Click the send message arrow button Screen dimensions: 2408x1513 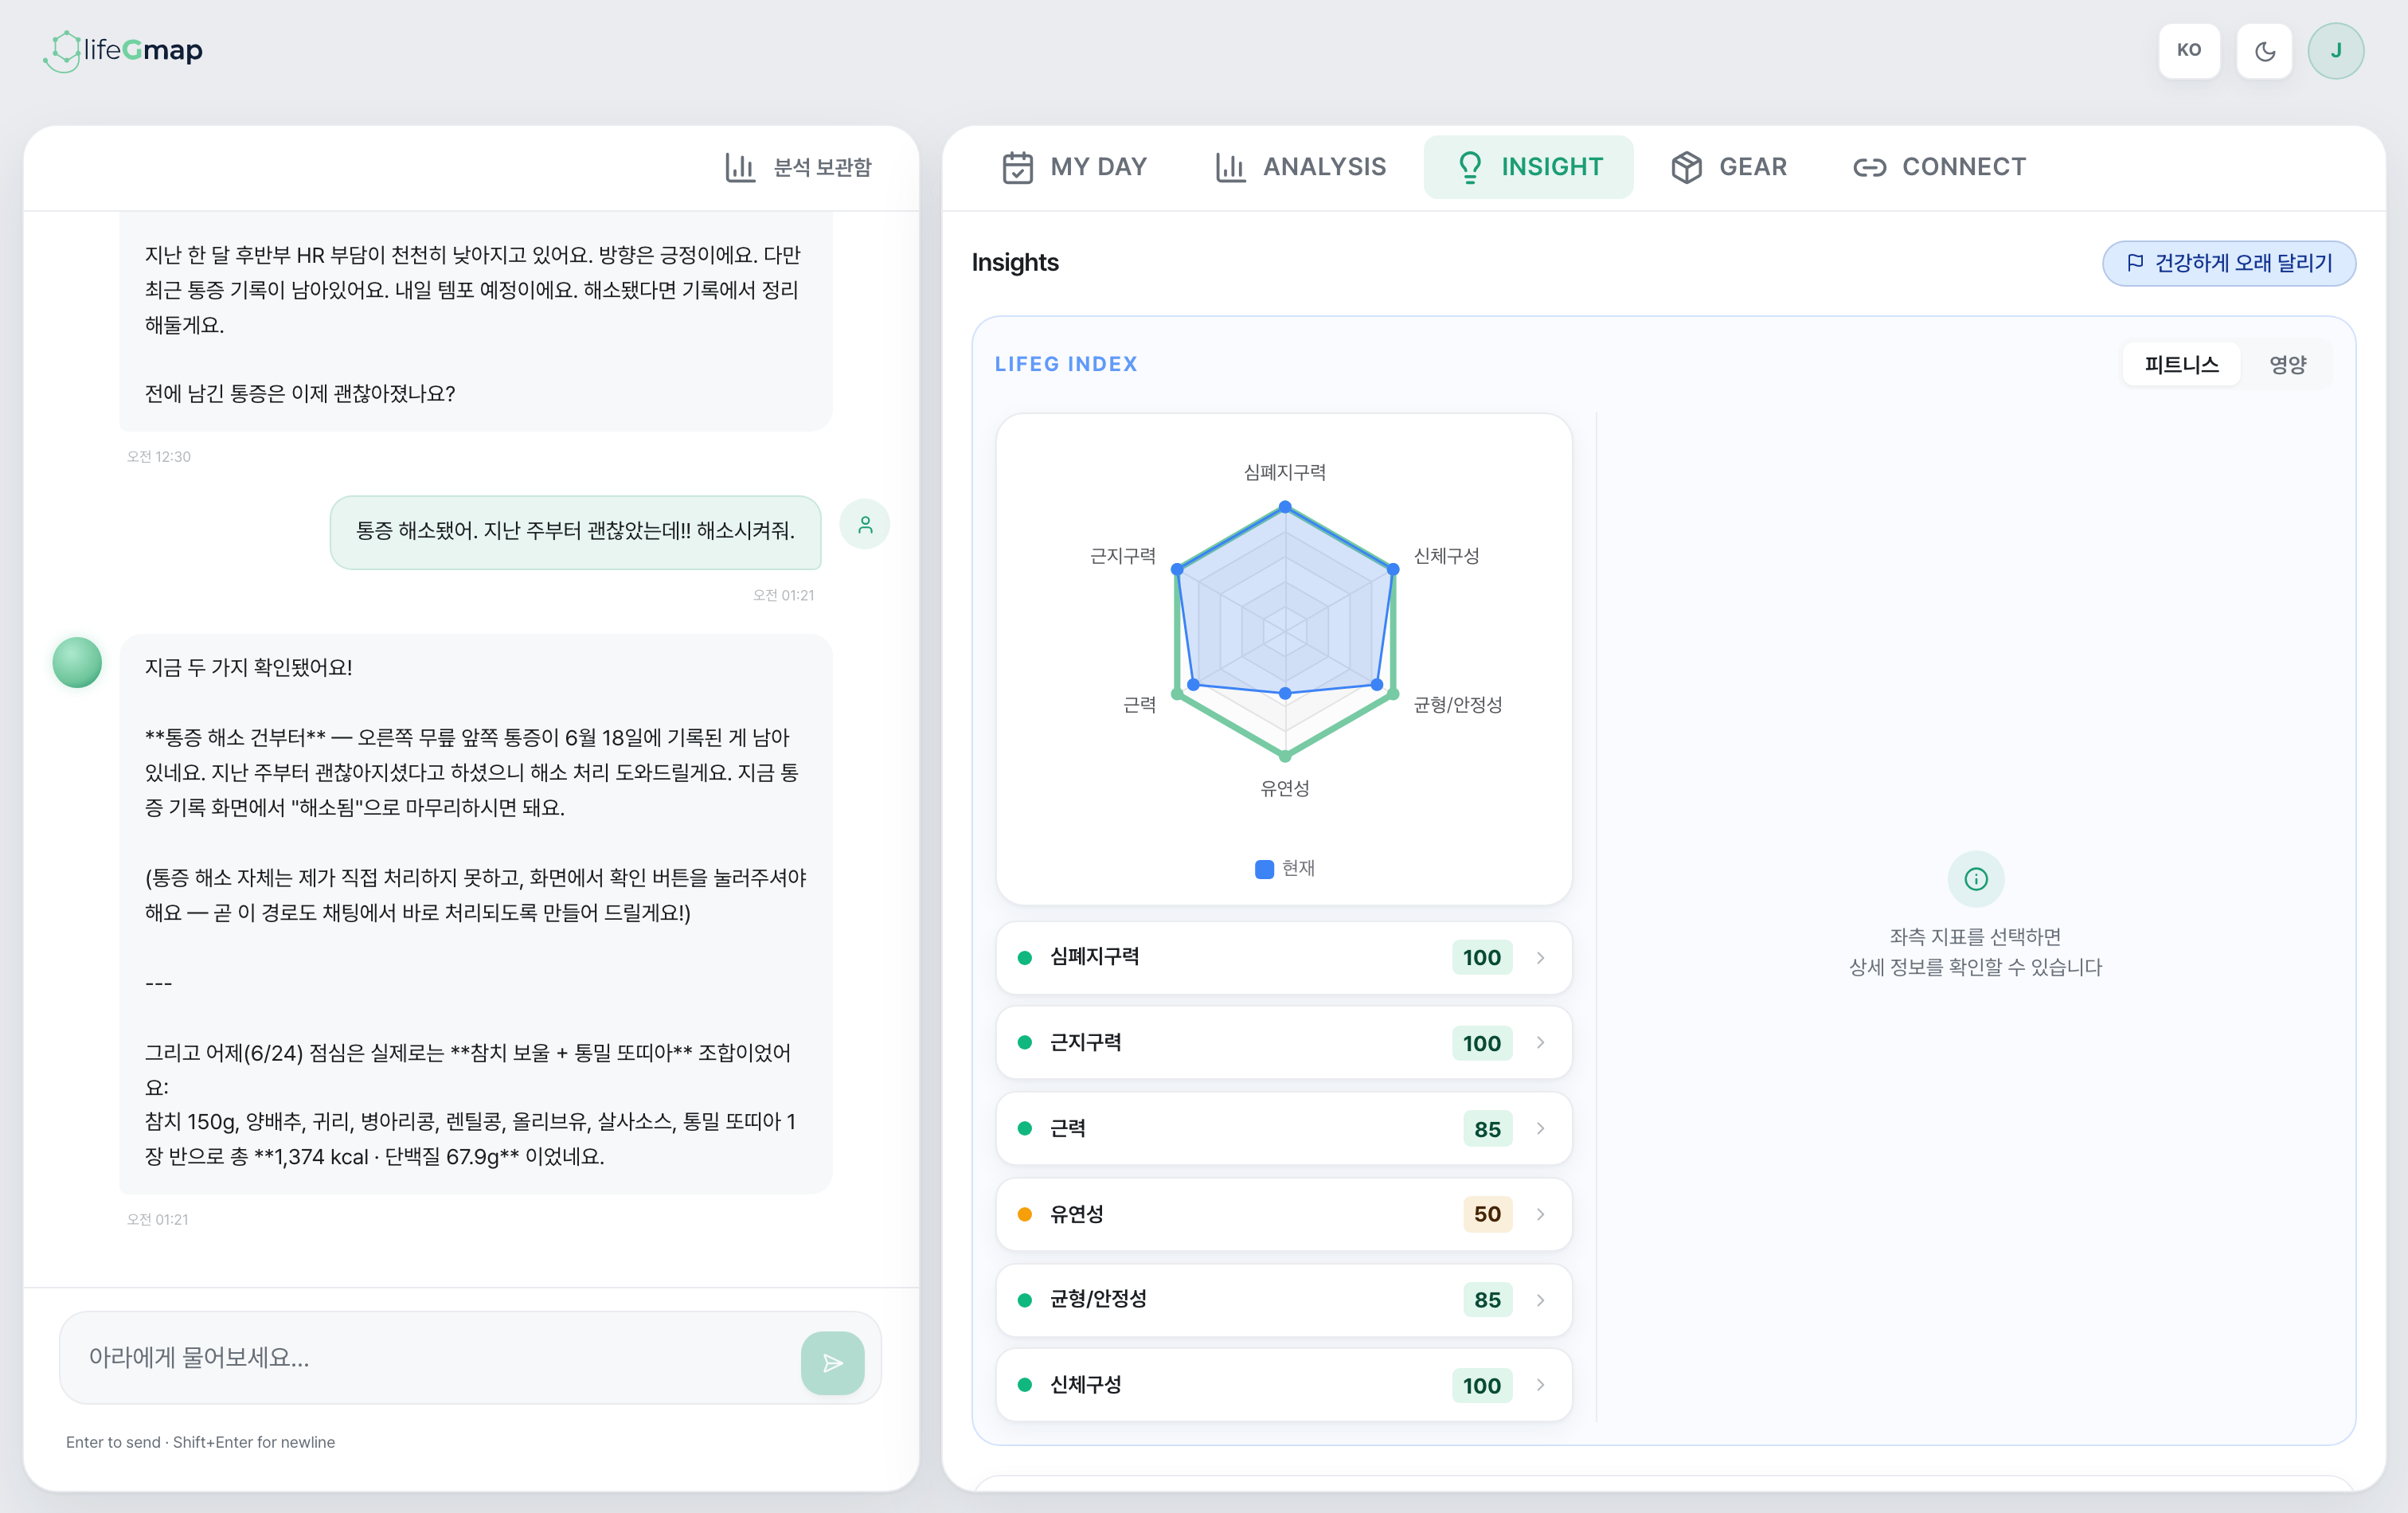tap(832, 1363)
